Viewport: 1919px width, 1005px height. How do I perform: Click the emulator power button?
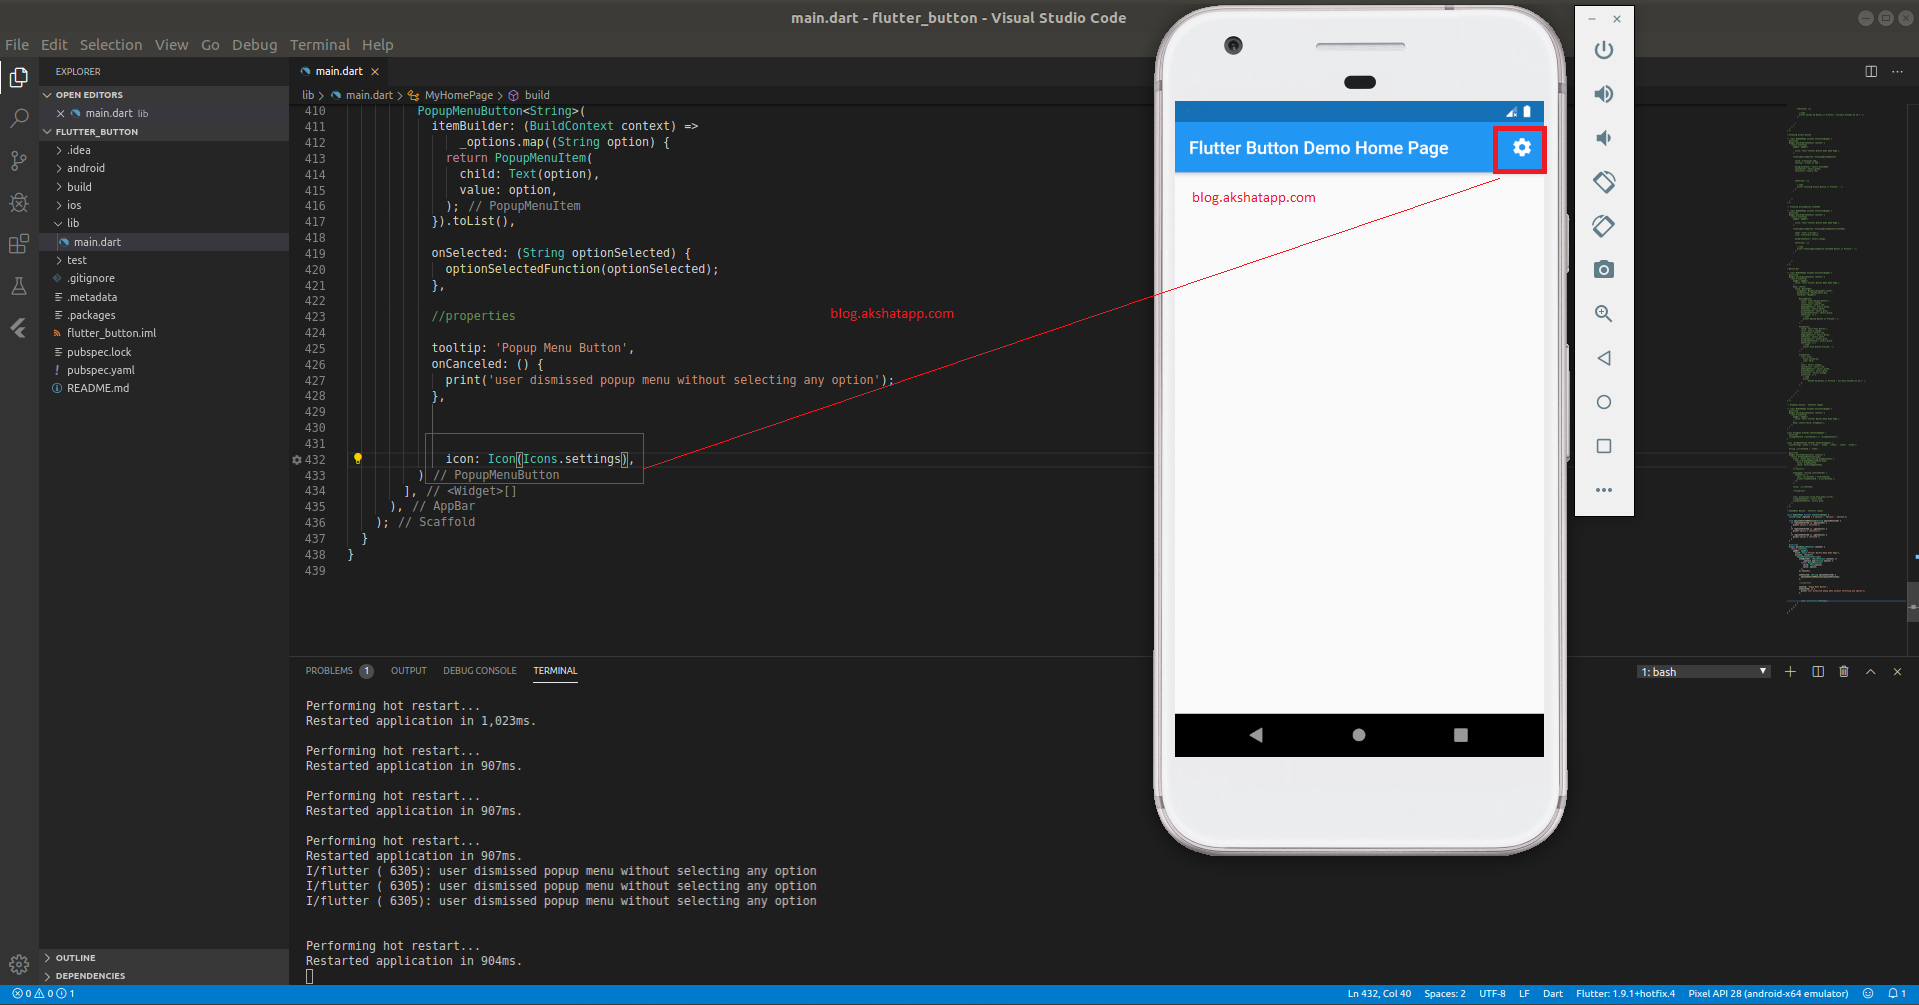(1604, 50)
